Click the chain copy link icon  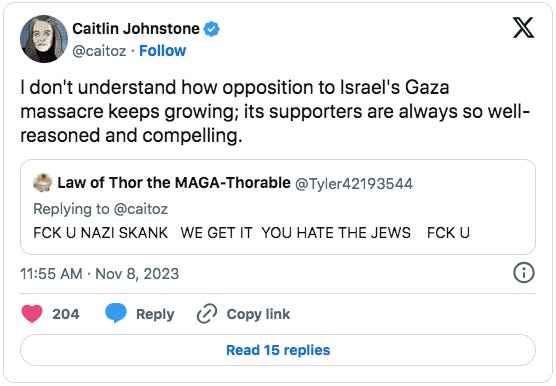click(x=207, y=314)
